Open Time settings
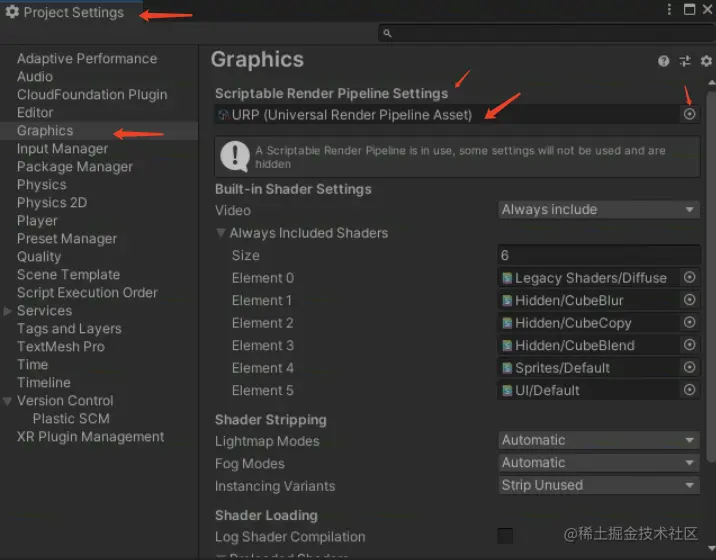716x560 pixels. click(x=32, y=365)
